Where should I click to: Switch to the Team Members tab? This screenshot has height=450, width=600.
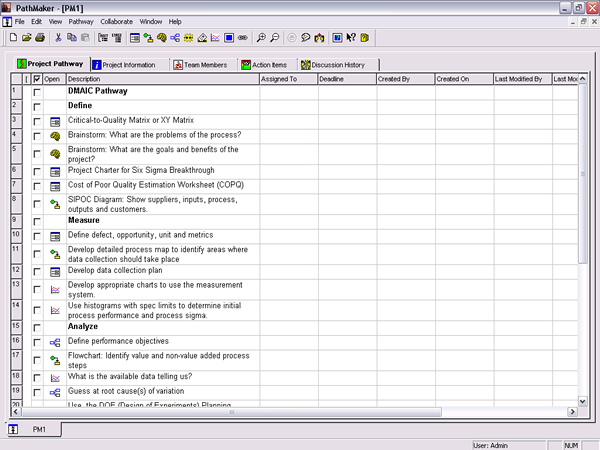point(203,65)
